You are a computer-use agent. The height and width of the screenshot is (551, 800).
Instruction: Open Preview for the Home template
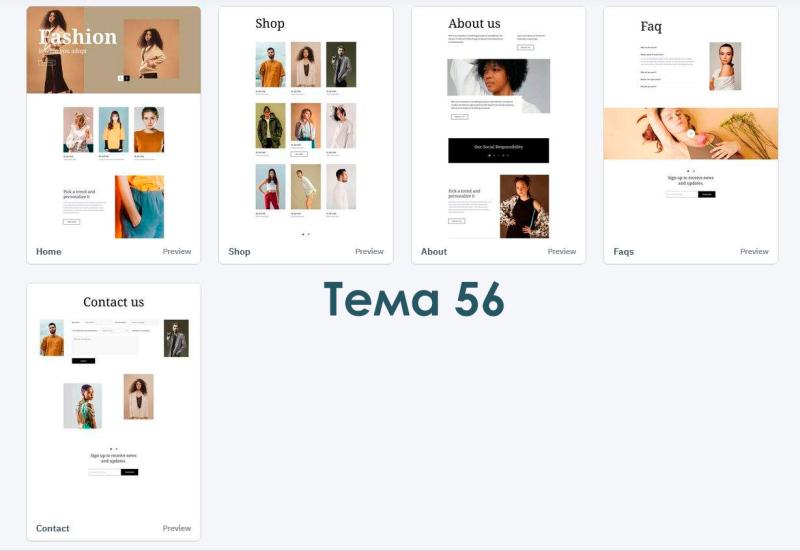point(177,252)
